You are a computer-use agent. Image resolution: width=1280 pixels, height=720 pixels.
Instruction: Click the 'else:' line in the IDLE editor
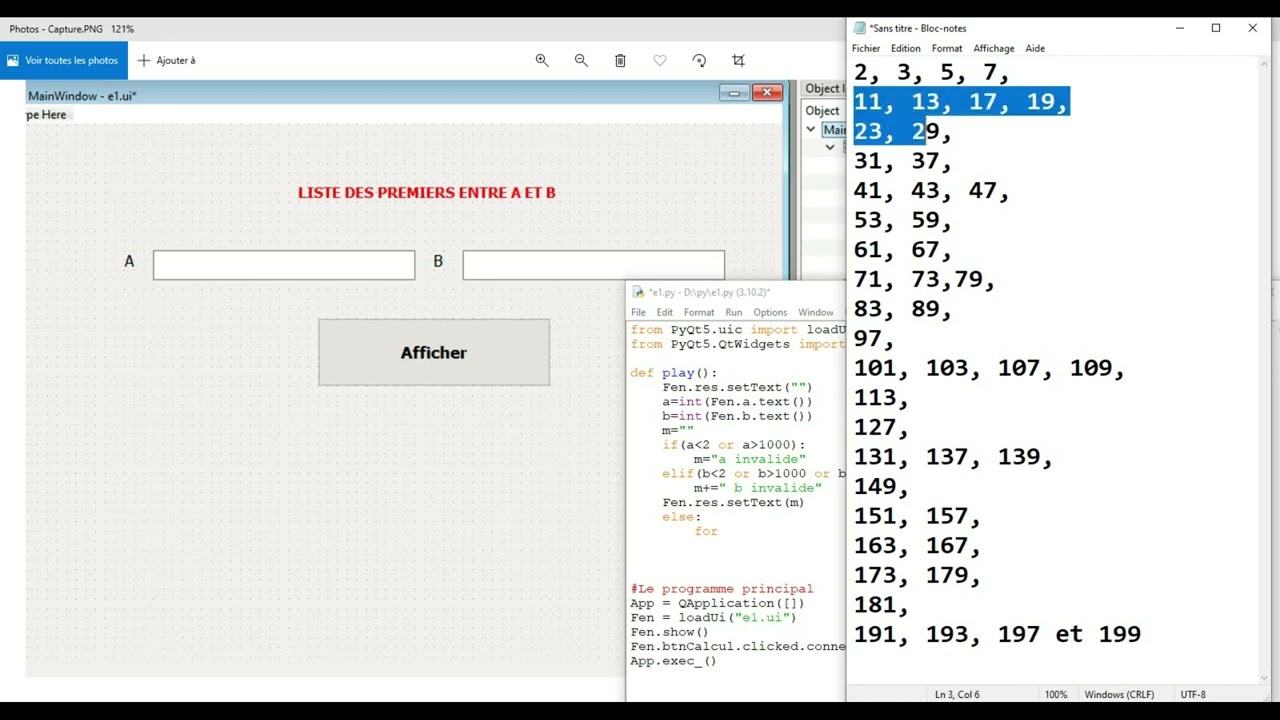point(682,517)
